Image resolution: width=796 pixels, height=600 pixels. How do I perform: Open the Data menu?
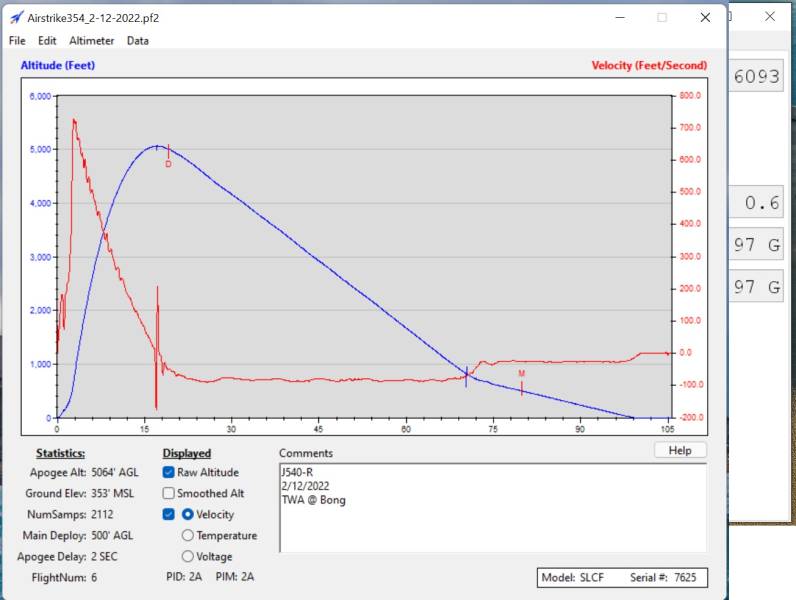pyautogui.click(x=138, y=41)
